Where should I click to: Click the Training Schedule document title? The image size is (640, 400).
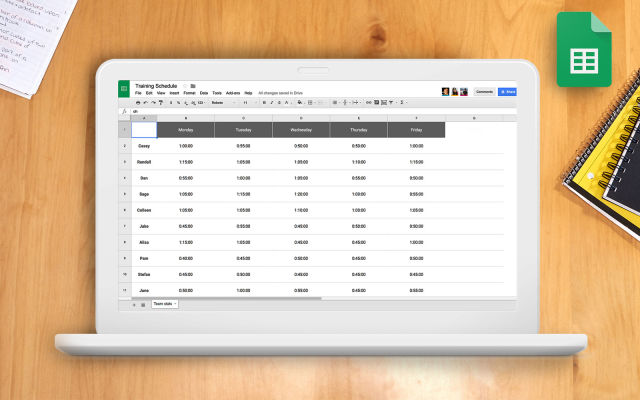click(159, 86)
